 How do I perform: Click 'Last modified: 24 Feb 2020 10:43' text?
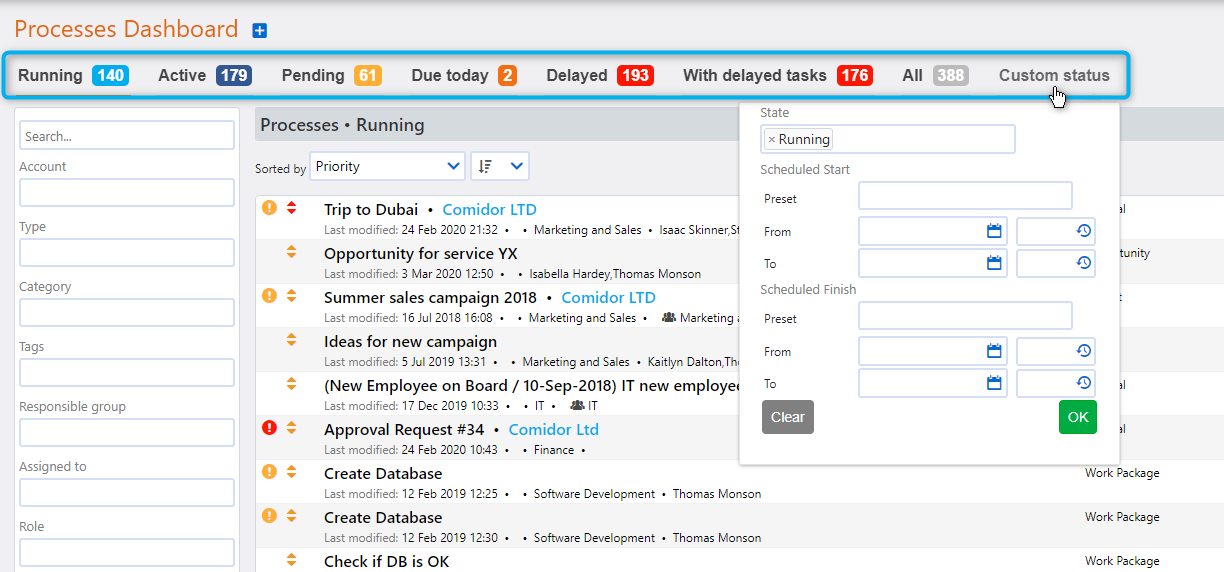point(410,450)
